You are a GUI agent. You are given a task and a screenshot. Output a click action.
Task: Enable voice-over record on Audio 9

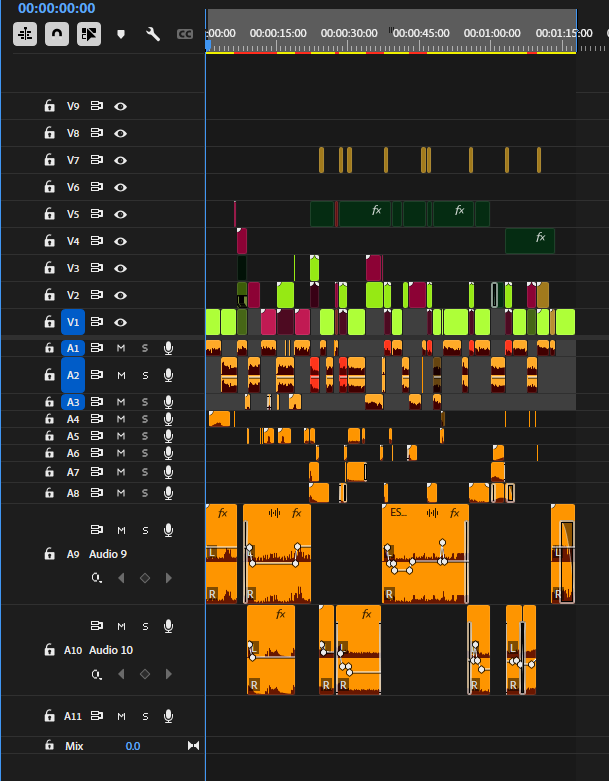[x=168, y=530]
